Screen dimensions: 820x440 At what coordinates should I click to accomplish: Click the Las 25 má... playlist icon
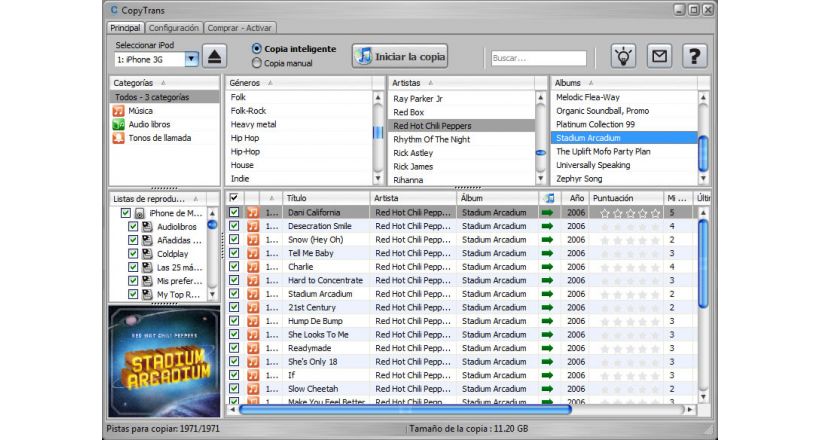click(147, 267)
